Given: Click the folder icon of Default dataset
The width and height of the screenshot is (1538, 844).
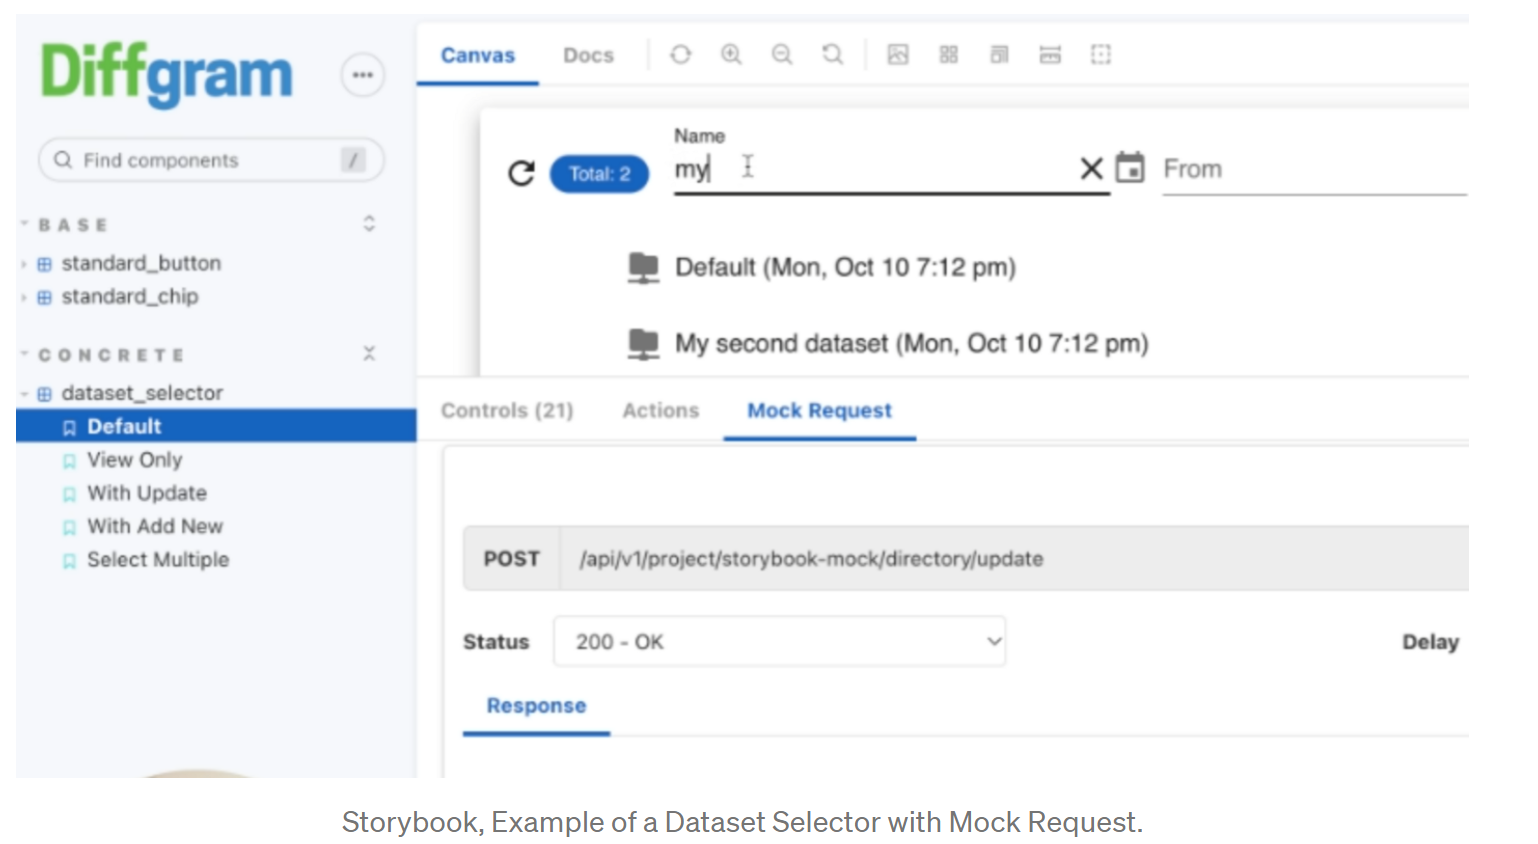Looking at the screenshot, I should tap(643, 267).
